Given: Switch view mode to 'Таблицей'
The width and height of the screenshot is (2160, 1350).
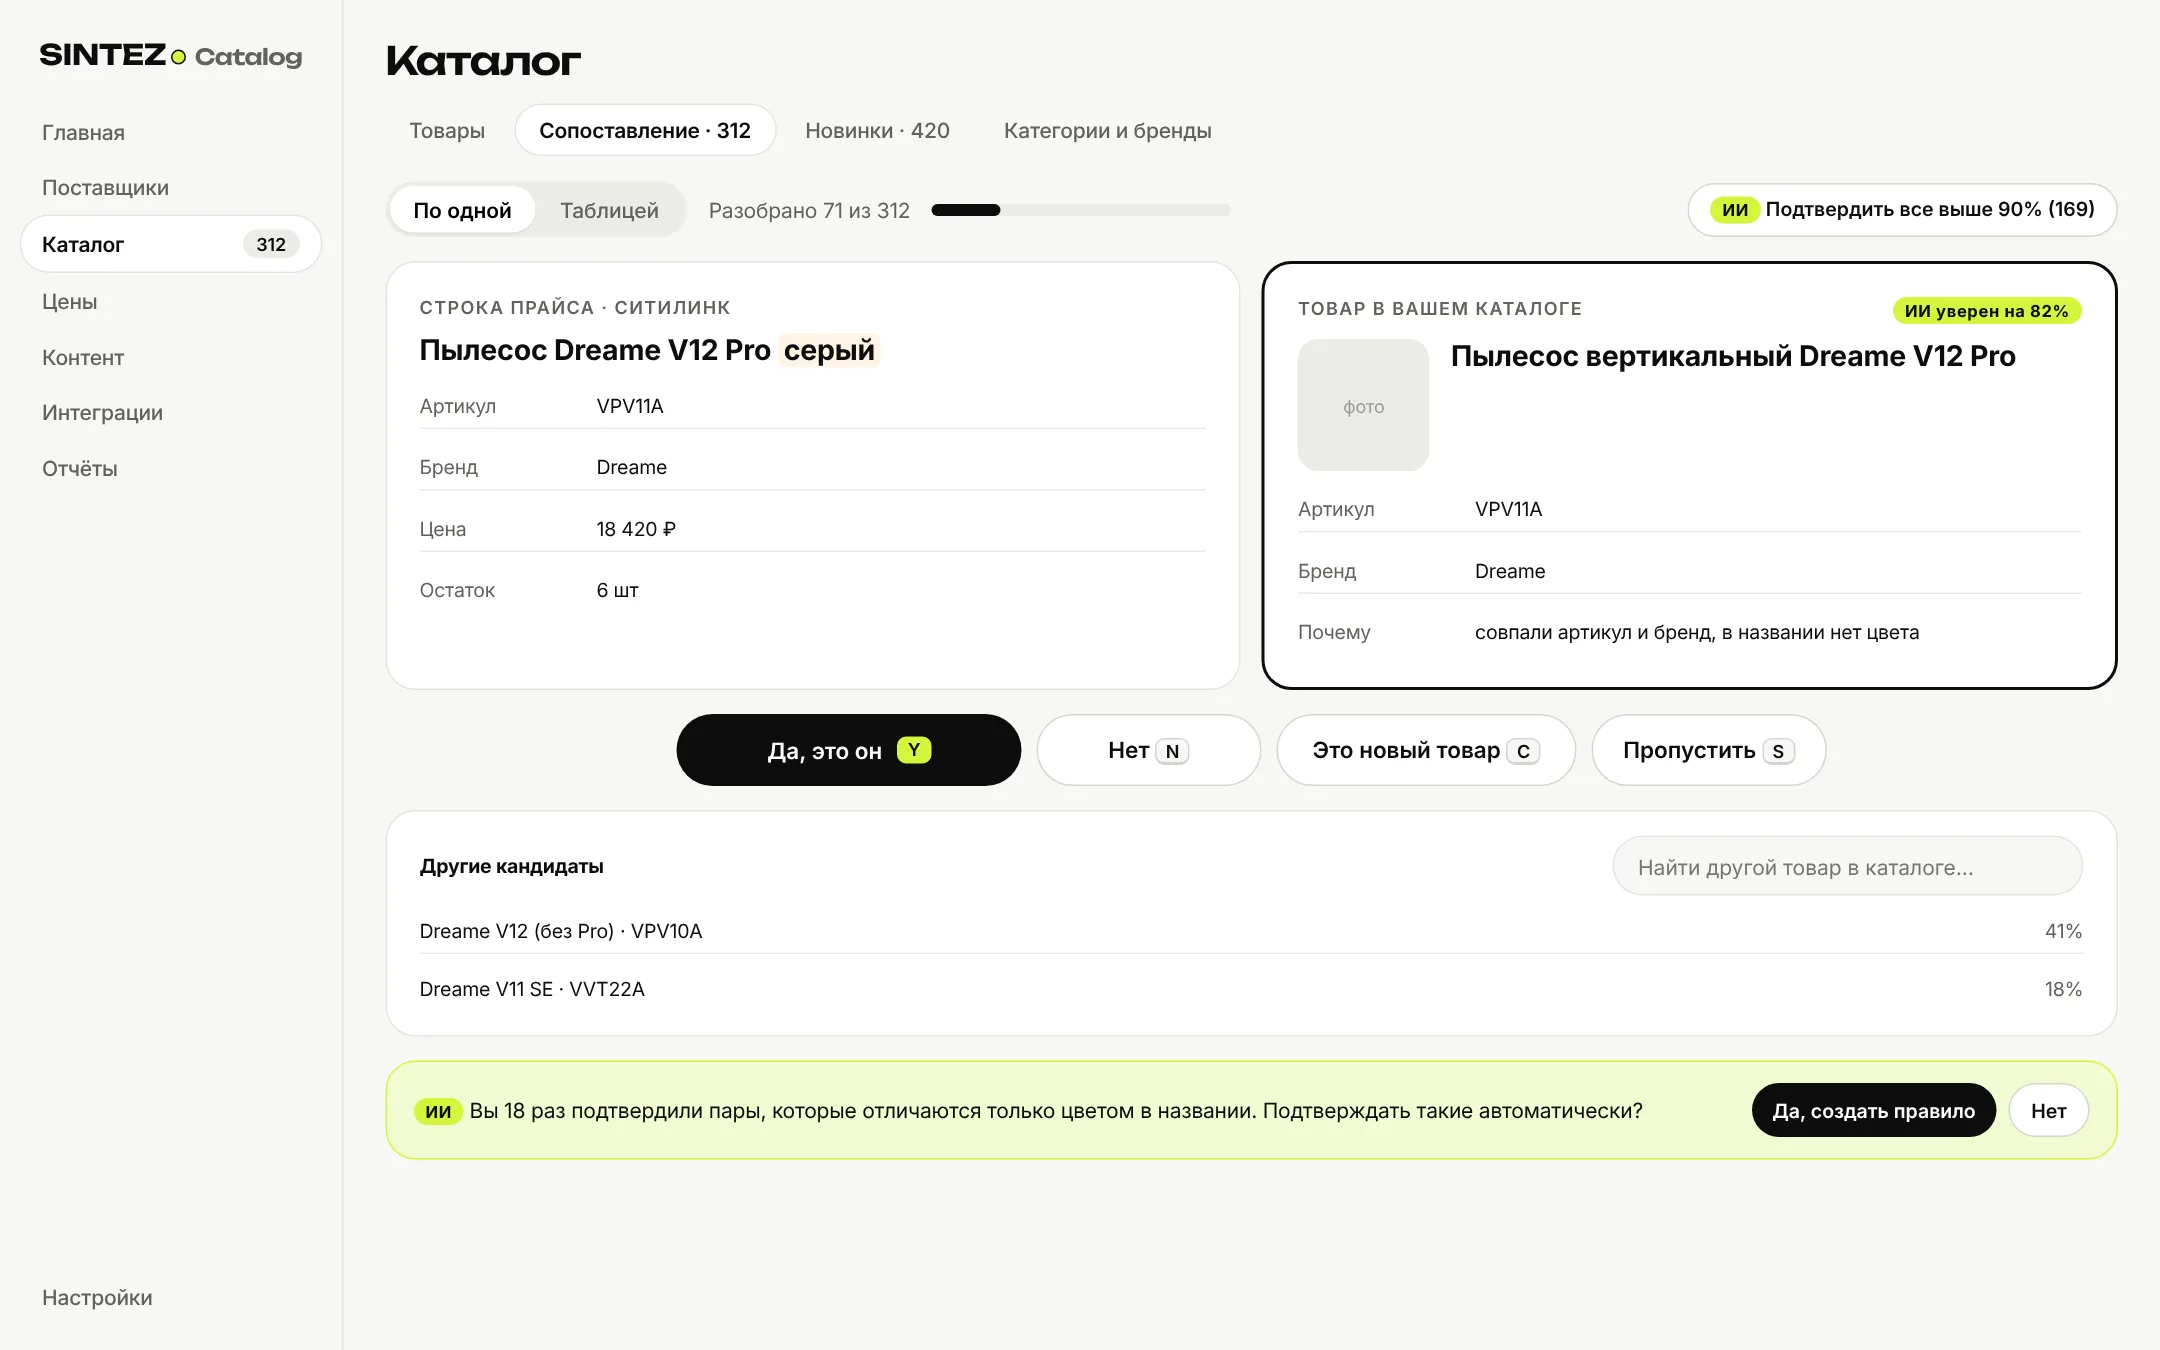Looking at the screenshot, I should [609, 210].
